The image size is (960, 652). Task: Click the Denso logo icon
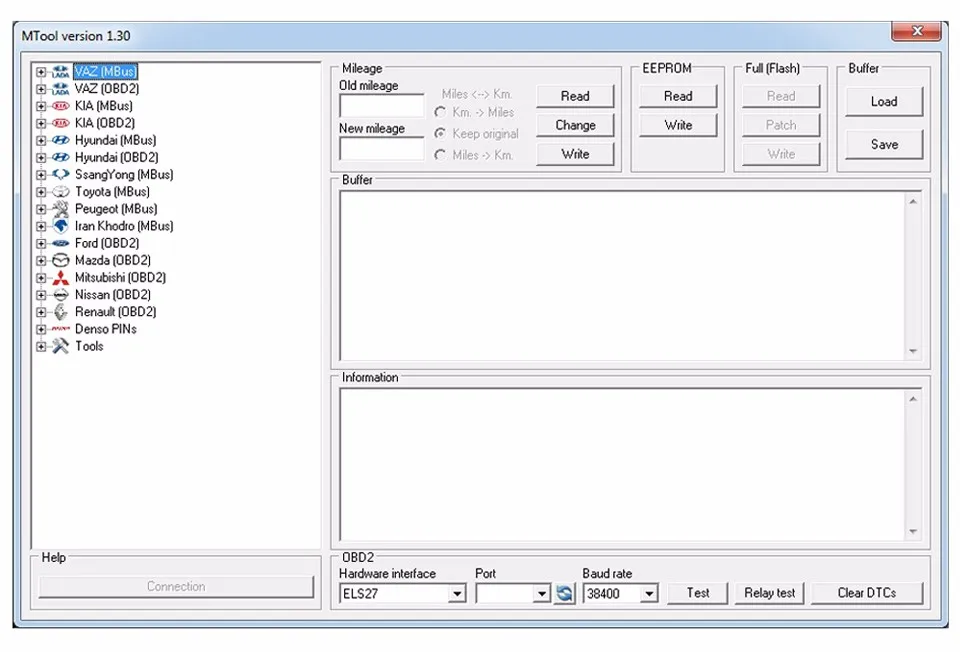pyautogui.click(x=60, y=329)
